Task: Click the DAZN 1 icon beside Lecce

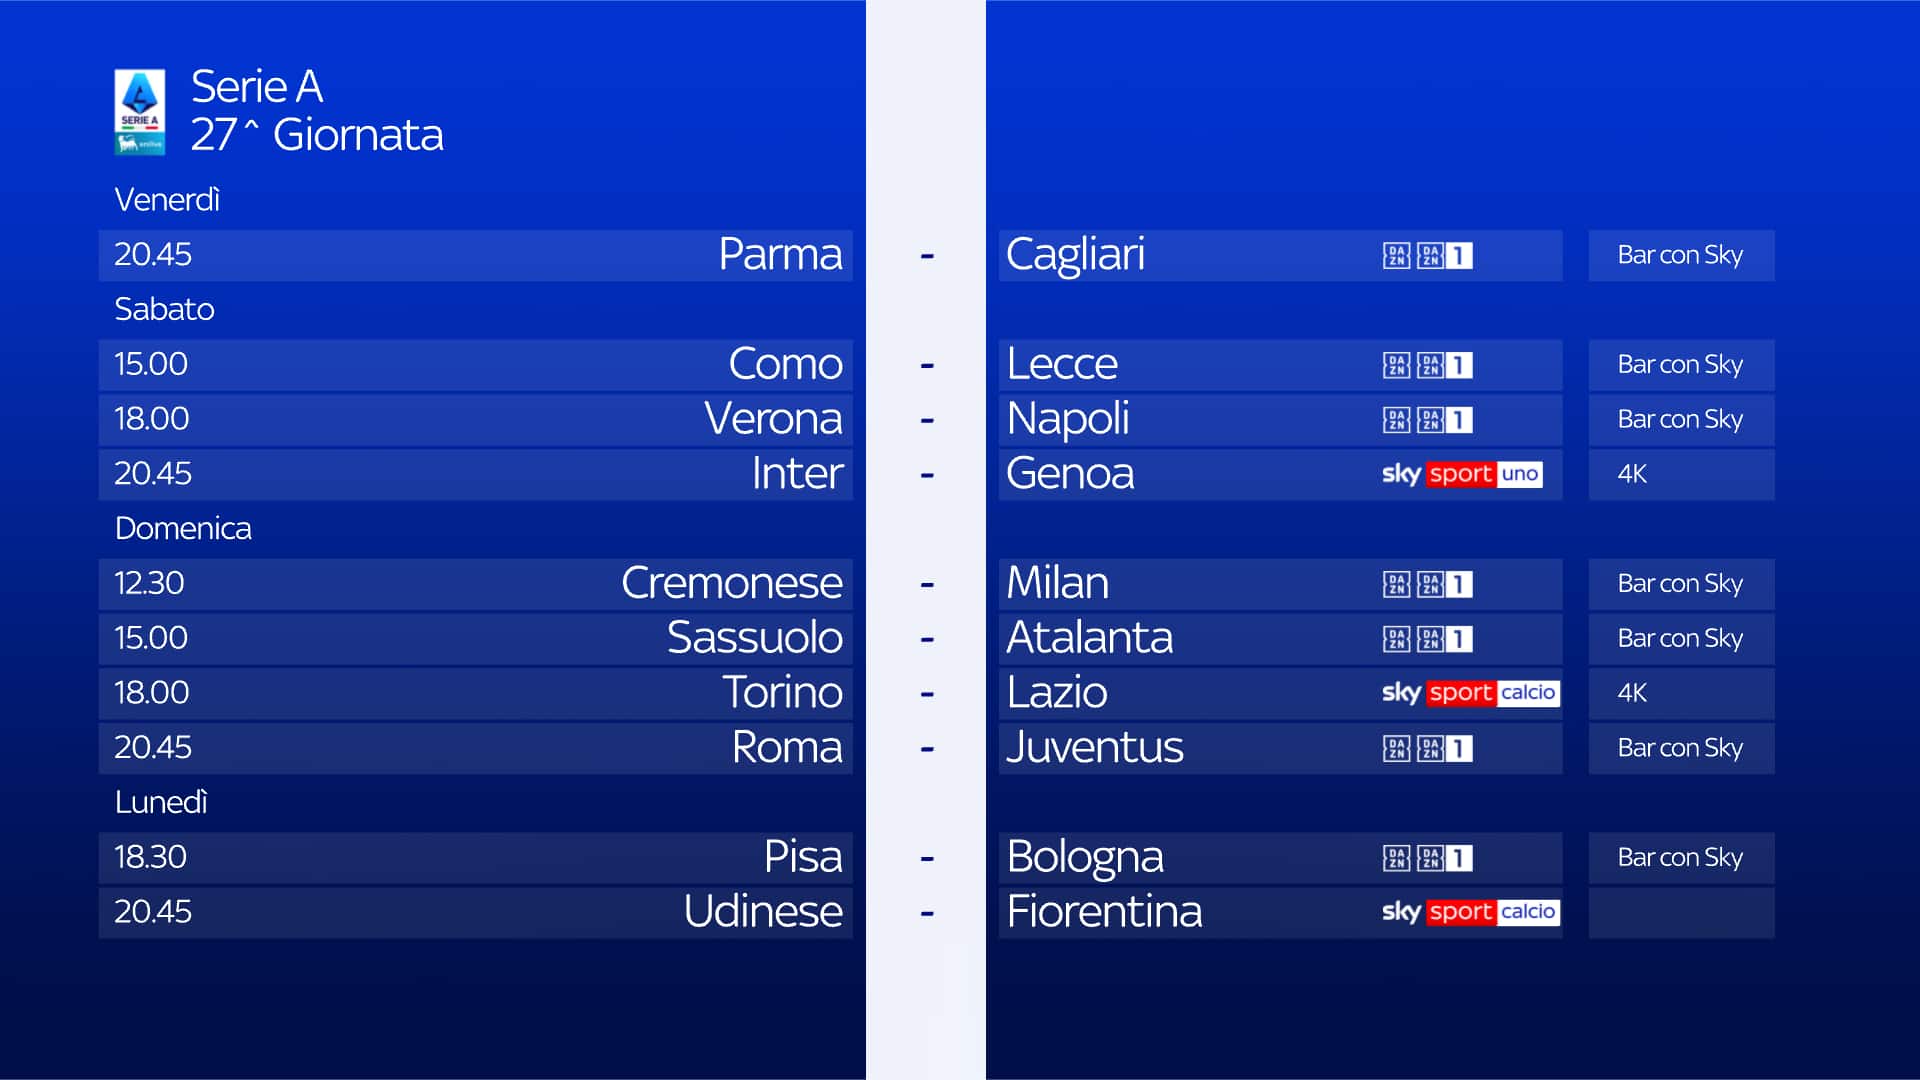Action: point(1445,365)
